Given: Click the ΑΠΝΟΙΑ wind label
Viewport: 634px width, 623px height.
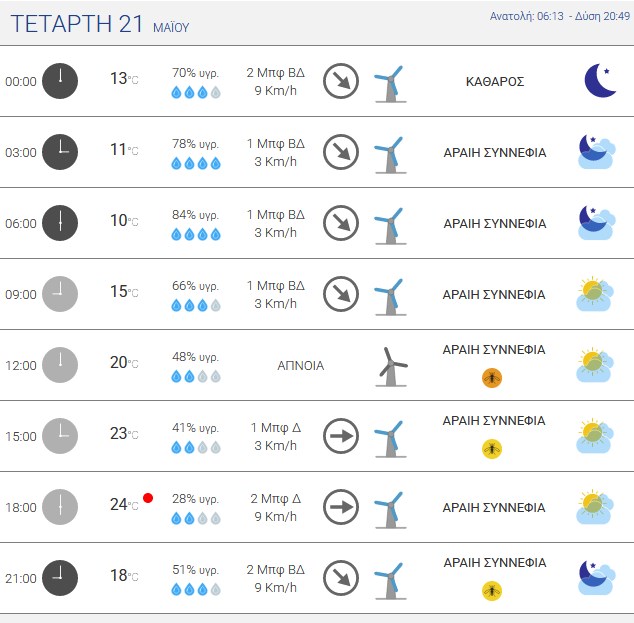Looking at the screenshot, I should click(x=300, y=365).
